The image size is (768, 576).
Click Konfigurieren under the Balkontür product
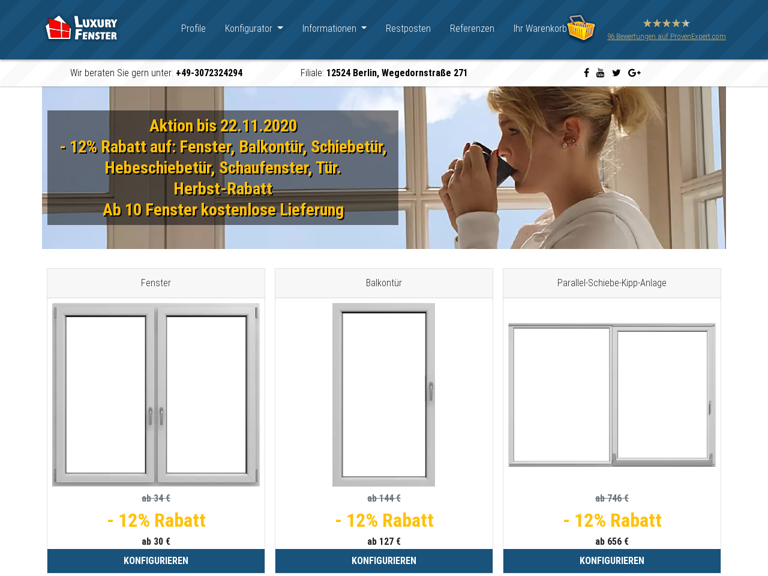(x=384, y=561)
